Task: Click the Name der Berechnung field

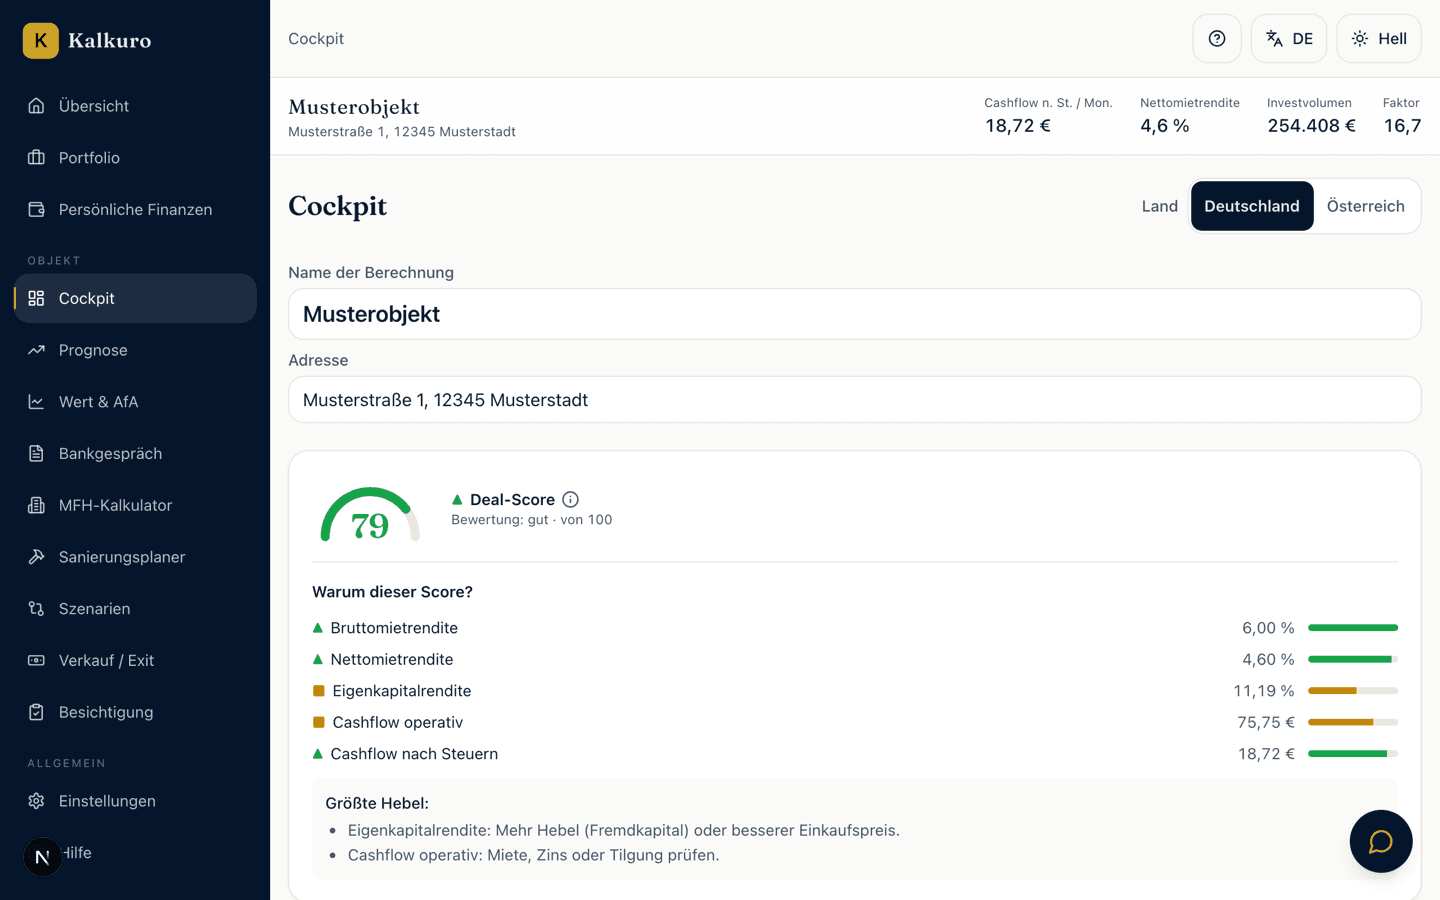Action: coord(854,314)
